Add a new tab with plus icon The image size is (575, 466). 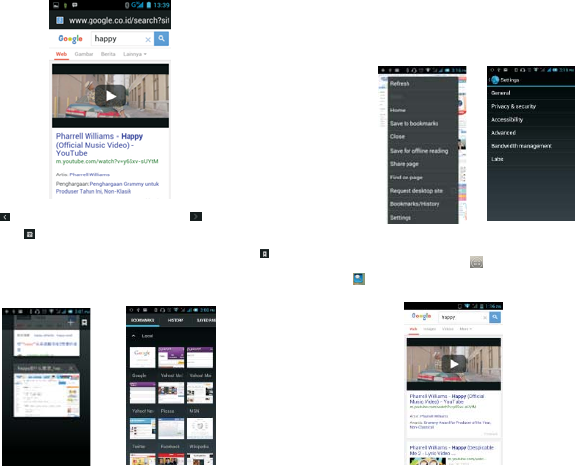pyautogui.click(x=71, y=323)
